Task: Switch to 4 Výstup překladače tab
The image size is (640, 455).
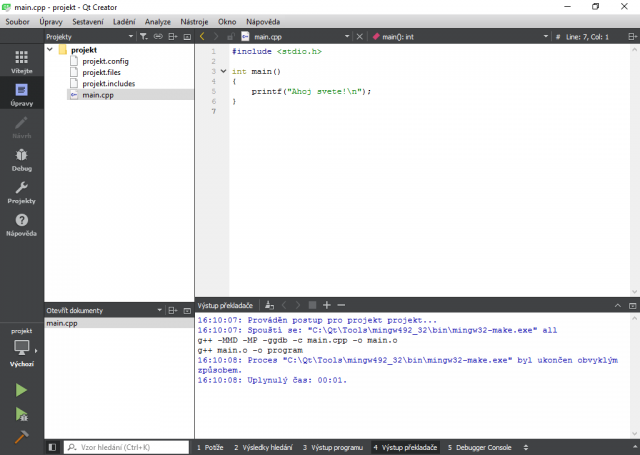Action: [x=405, y=447]
